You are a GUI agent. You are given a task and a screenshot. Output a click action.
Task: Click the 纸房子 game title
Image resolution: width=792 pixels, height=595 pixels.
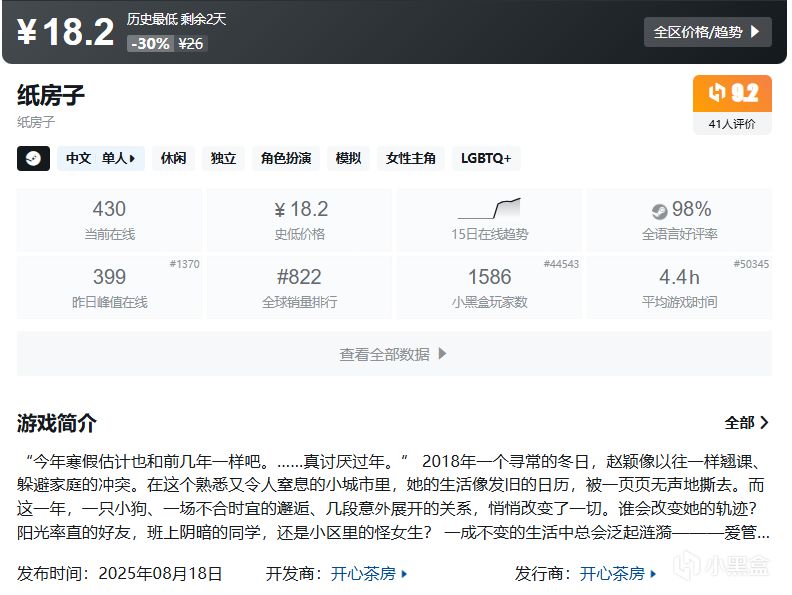coord(51,95)
